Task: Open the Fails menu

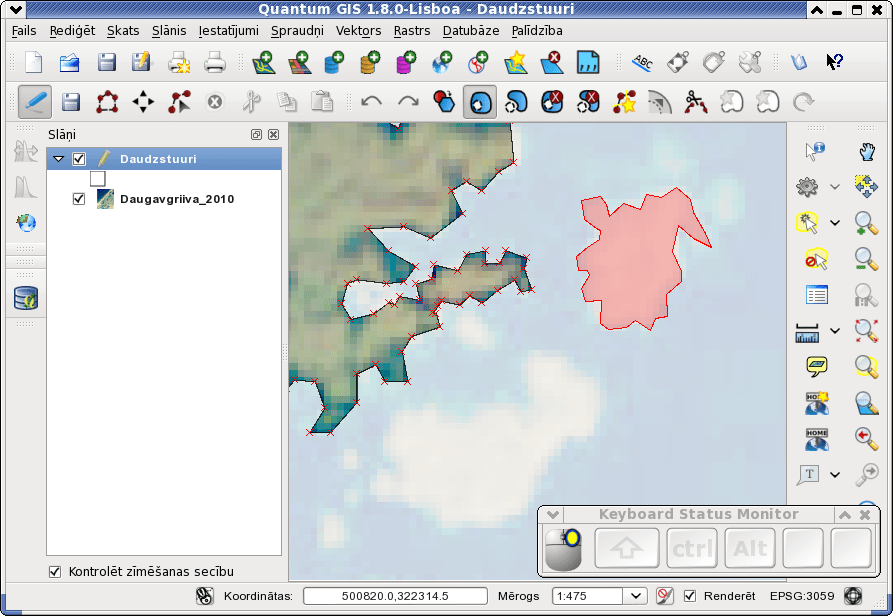Action: (x=24, y=31)
